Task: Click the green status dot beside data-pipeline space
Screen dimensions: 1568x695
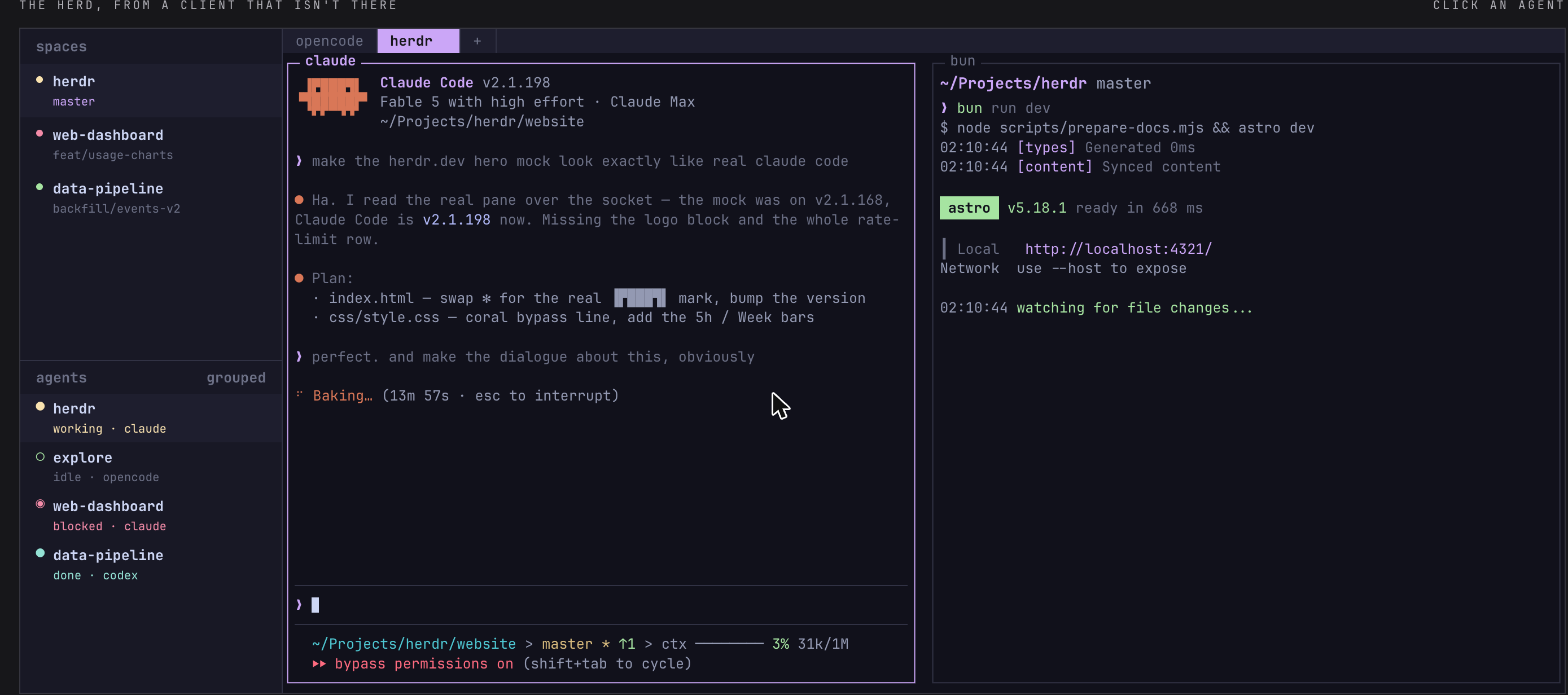Action: pyautogui.click(x=39, y=187)
